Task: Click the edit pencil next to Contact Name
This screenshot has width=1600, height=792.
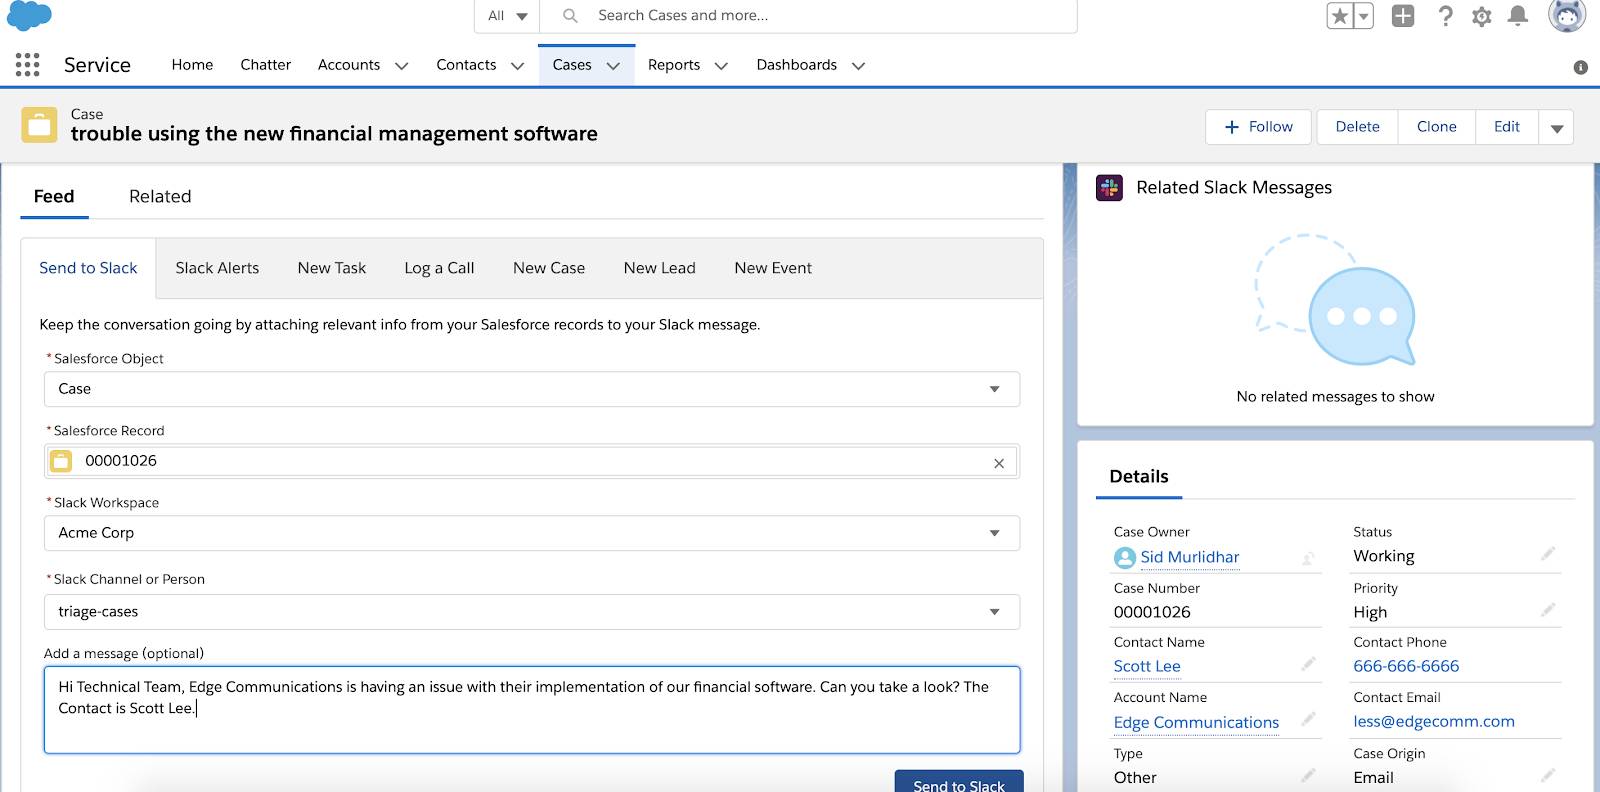Action: 1308,664
